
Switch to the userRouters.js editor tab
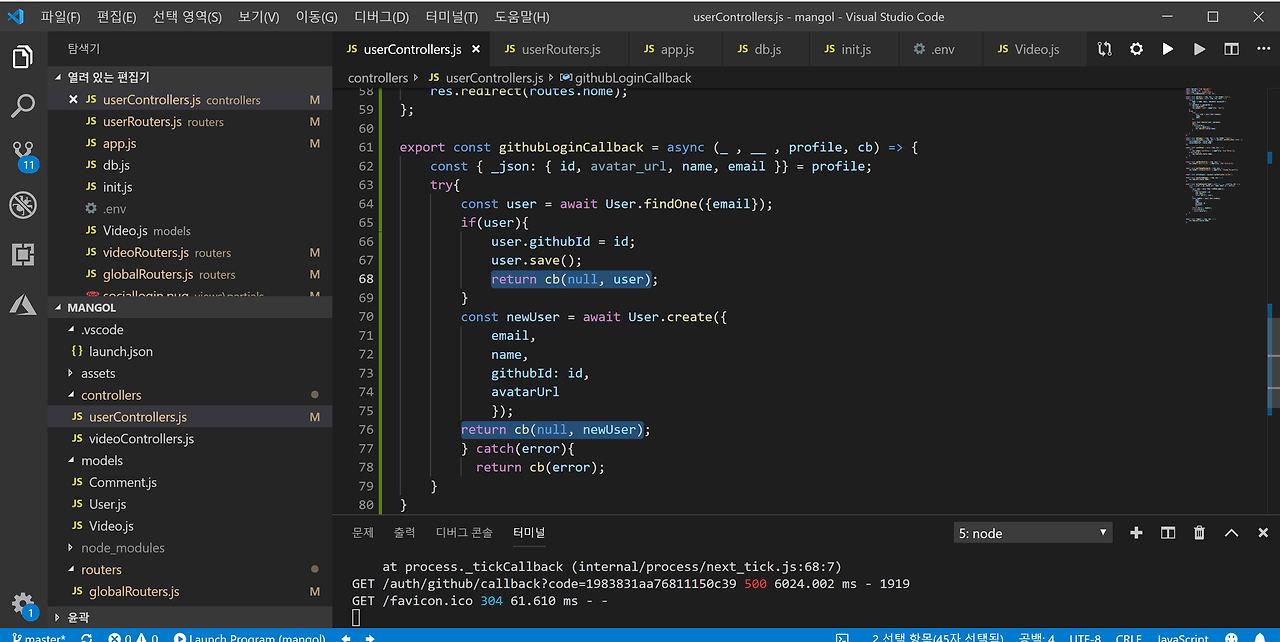click(x=560, y=49)
